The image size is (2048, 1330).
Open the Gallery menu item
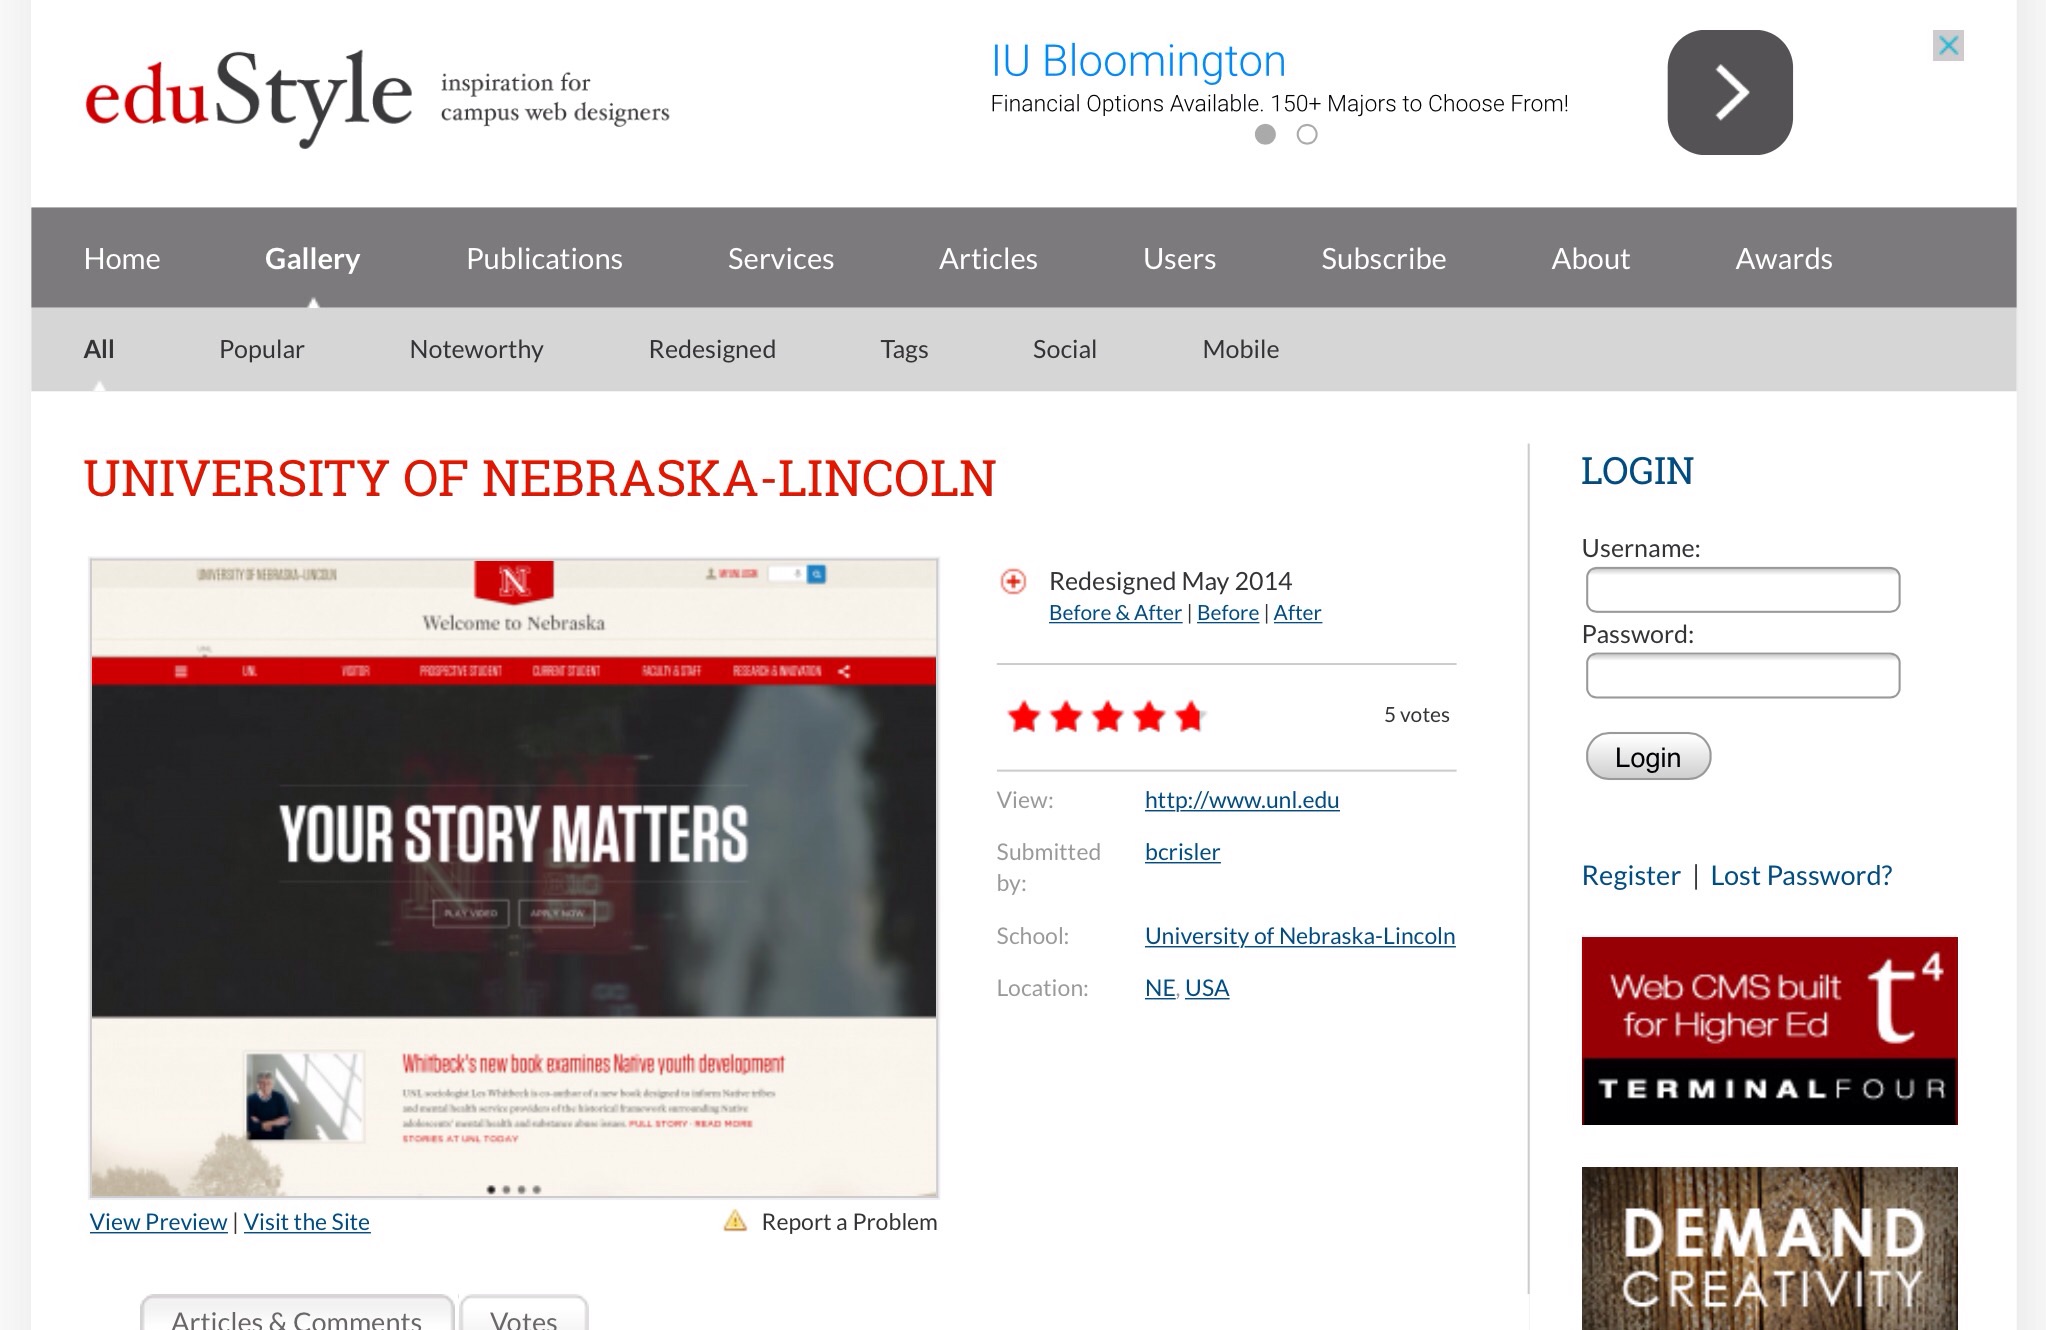coord(312,258)
